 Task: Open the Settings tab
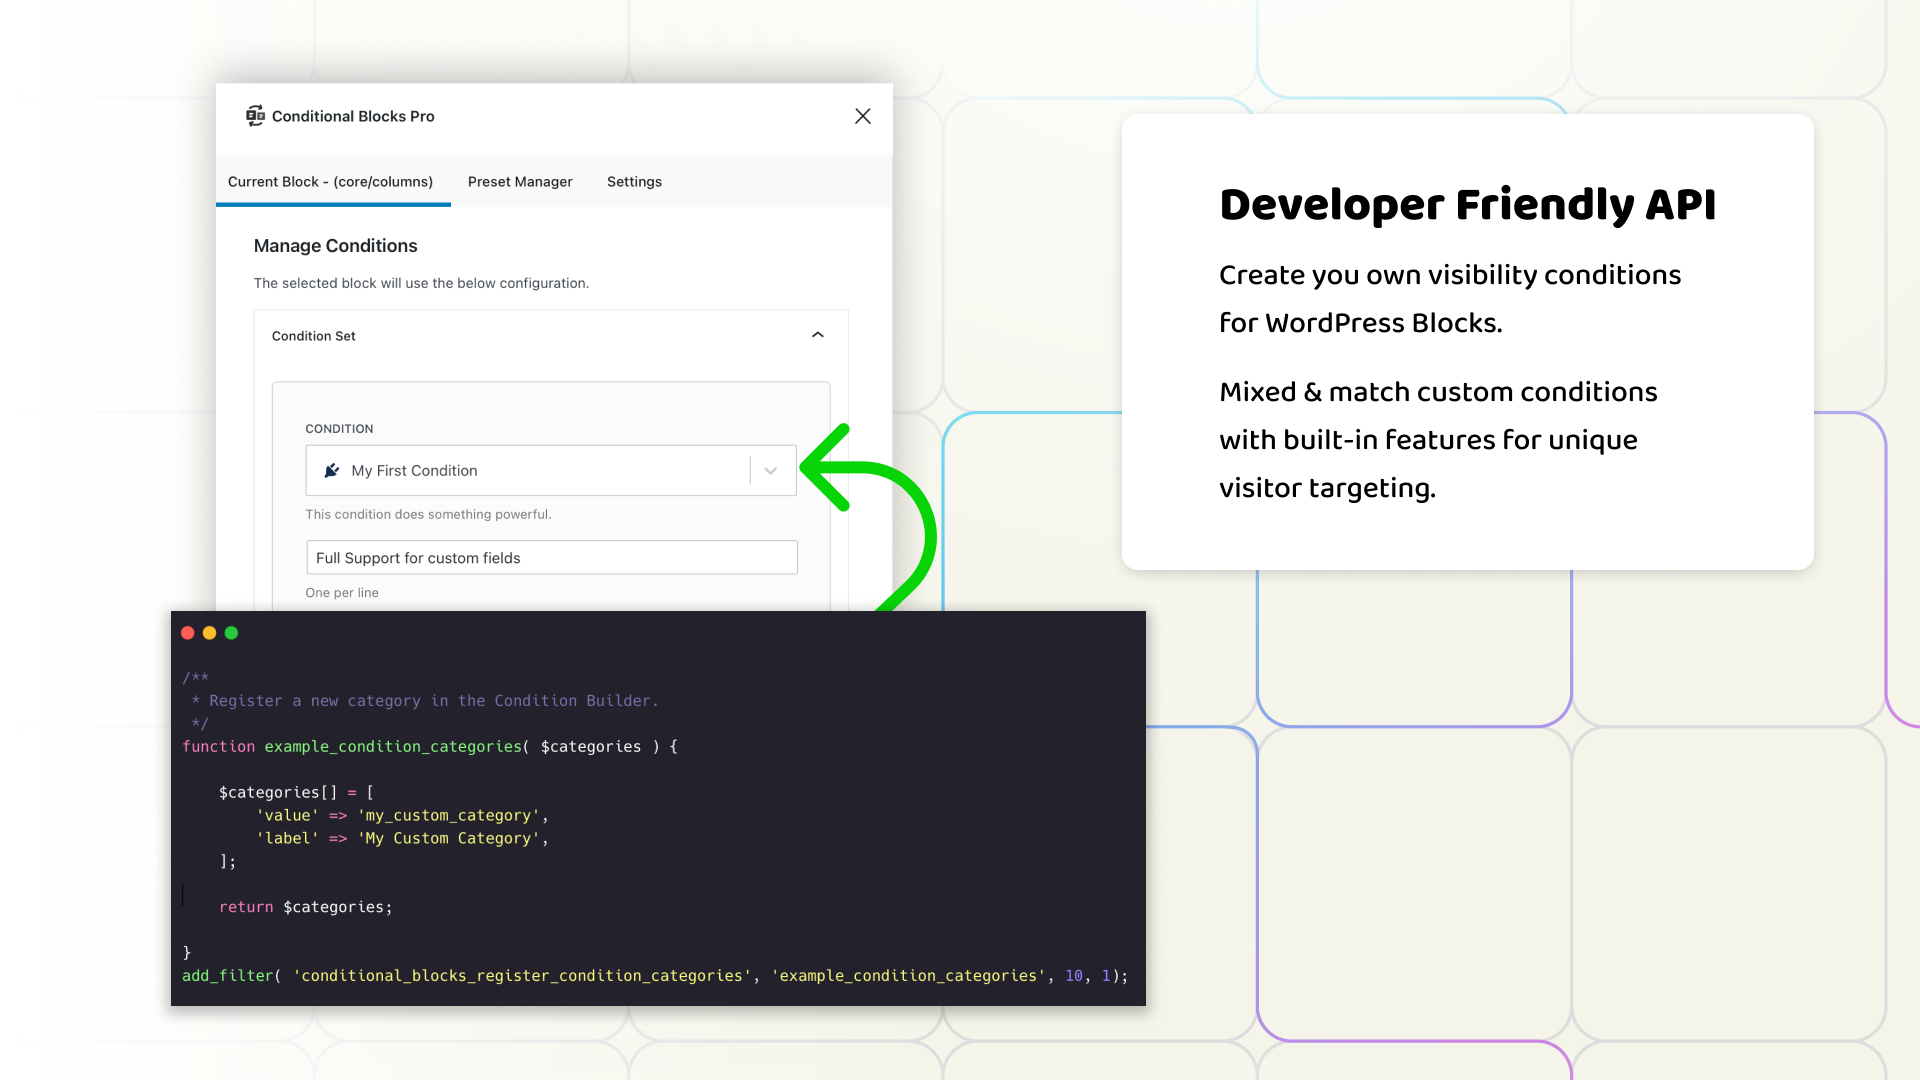pos(634,182)
